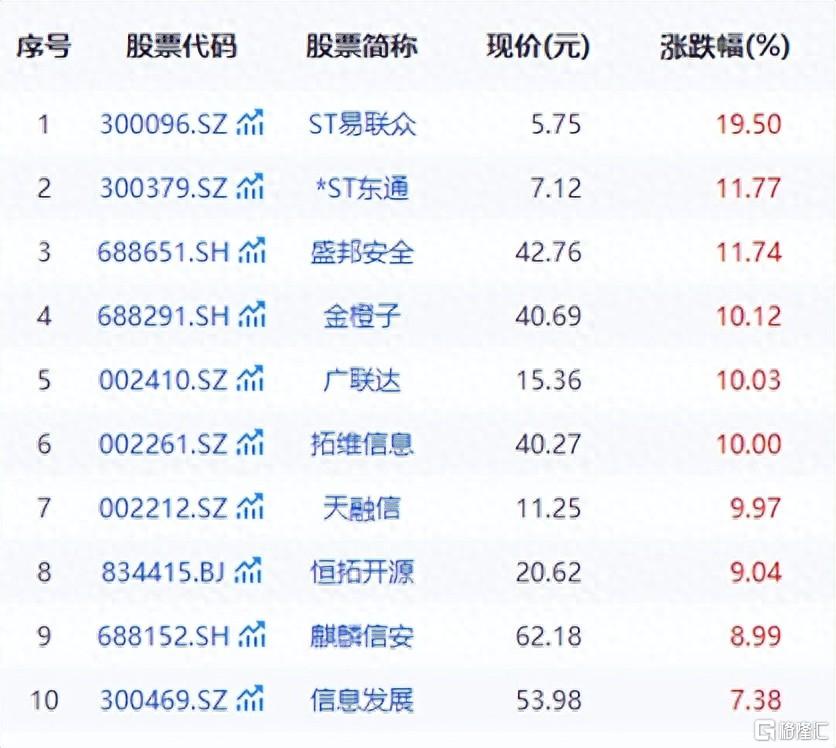
Task: Click price 15.36
Action: [549, 380]
